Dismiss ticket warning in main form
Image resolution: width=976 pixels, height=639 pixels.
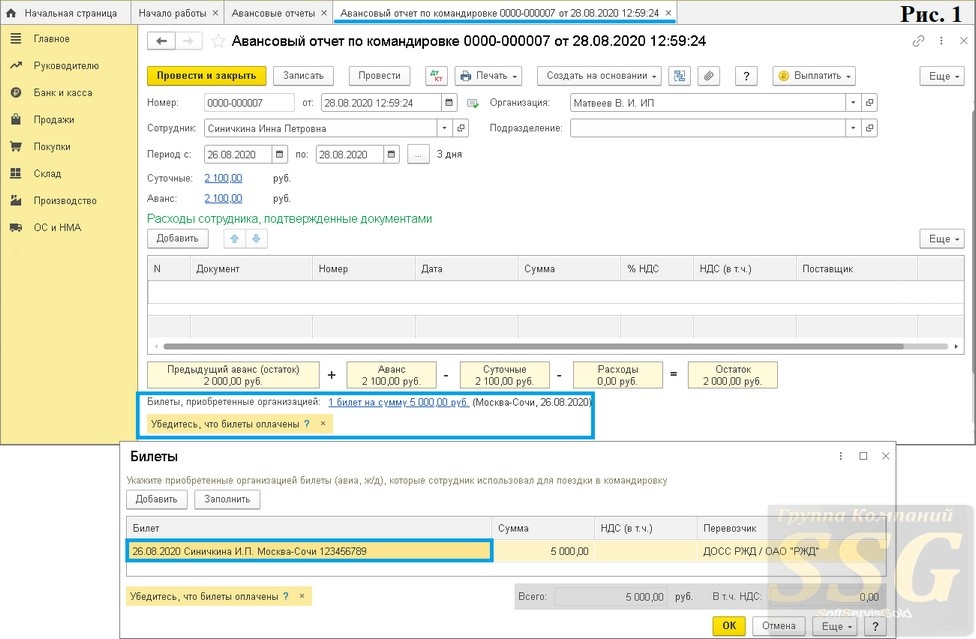322,424
